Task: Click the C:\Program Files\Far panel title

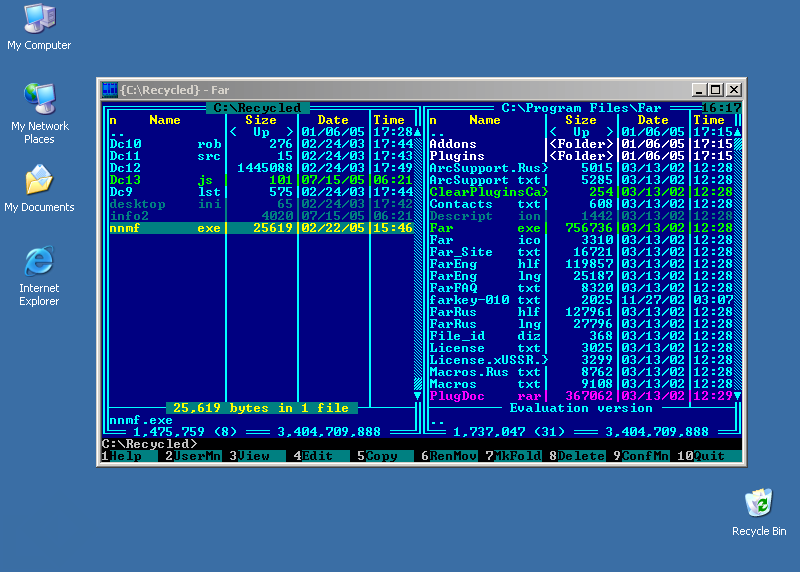Action: 581,108
